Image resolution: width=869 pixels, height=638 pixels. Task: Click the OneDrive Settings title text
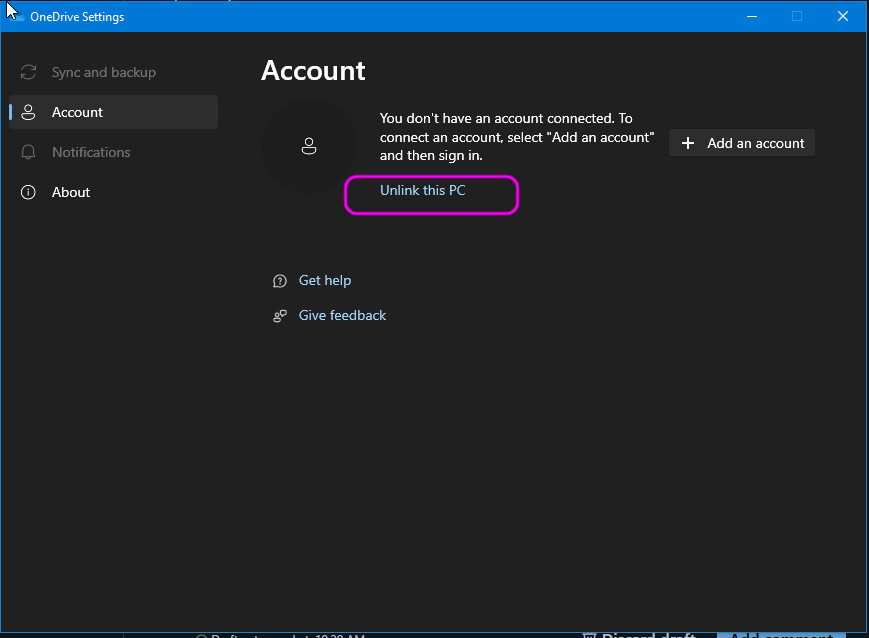pyautogui.click(x=77, y=17)
